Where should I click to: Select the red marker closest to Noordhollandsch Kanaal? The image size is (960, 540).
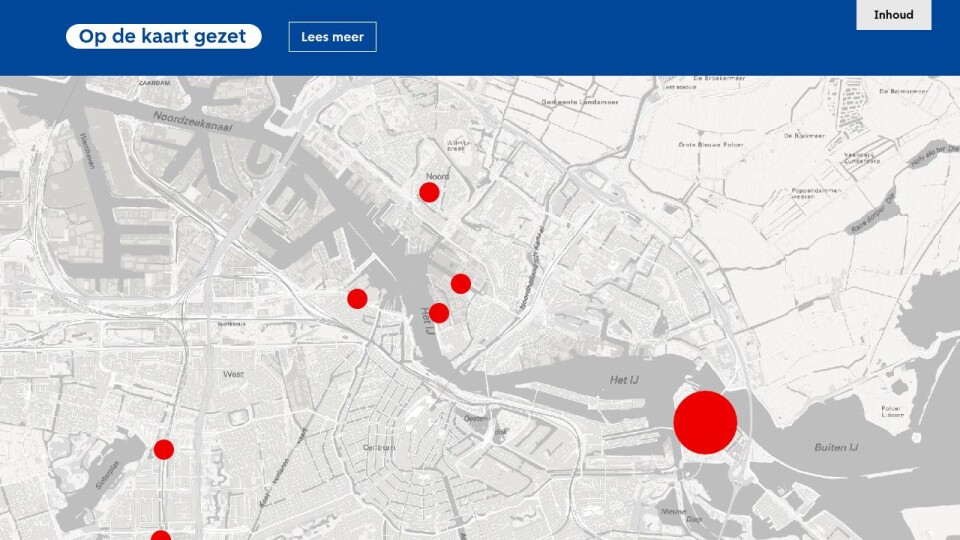click(460, 284)
